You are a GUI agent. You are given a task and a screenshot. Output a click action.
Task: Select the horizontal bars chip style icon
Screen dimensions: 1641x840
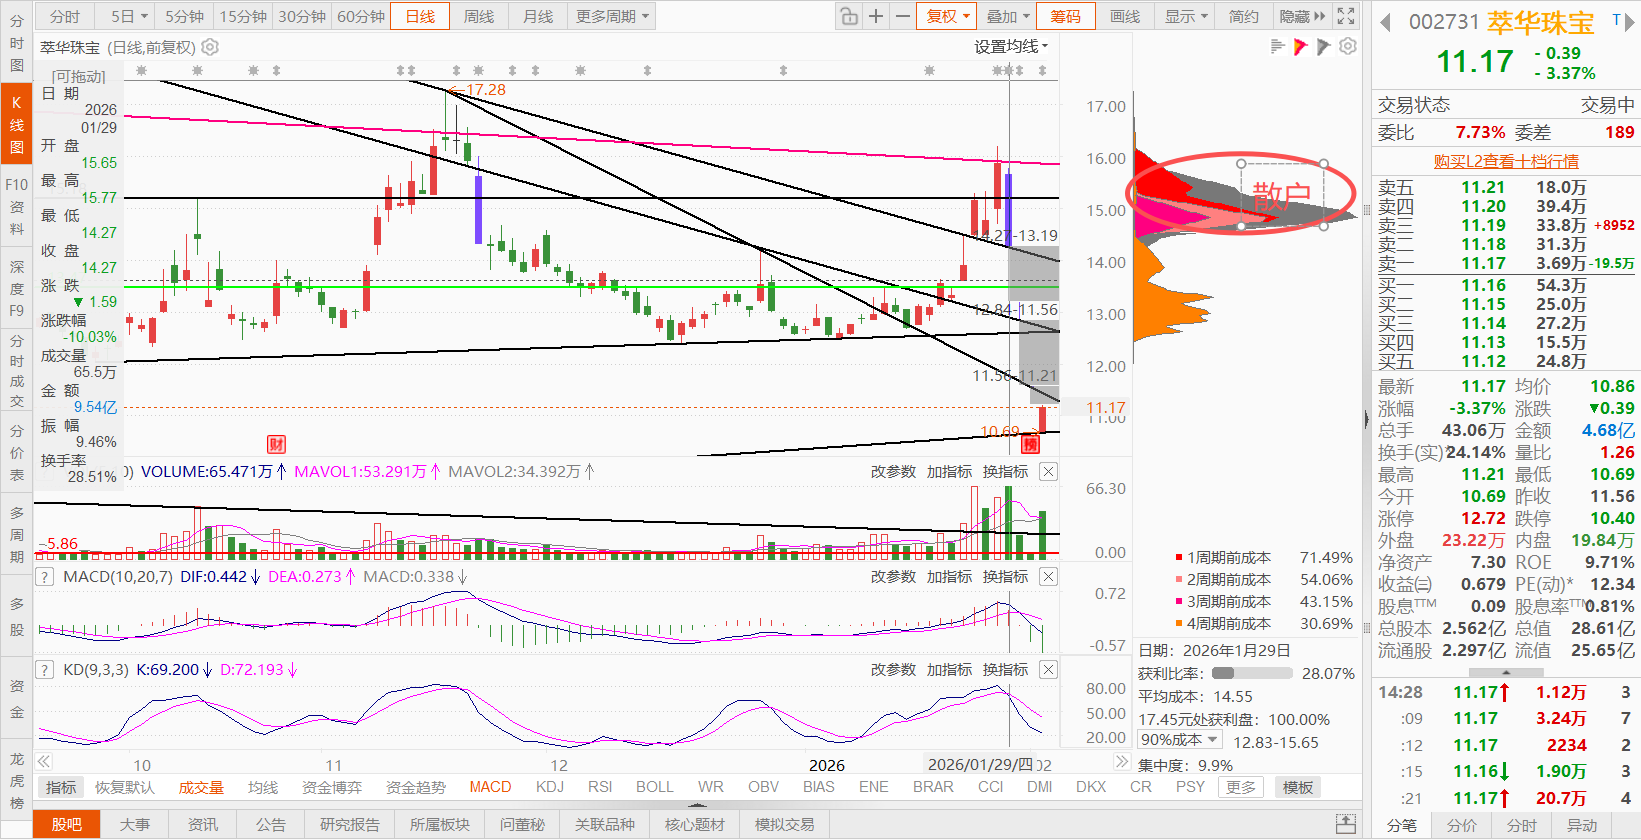[1277, 47]
